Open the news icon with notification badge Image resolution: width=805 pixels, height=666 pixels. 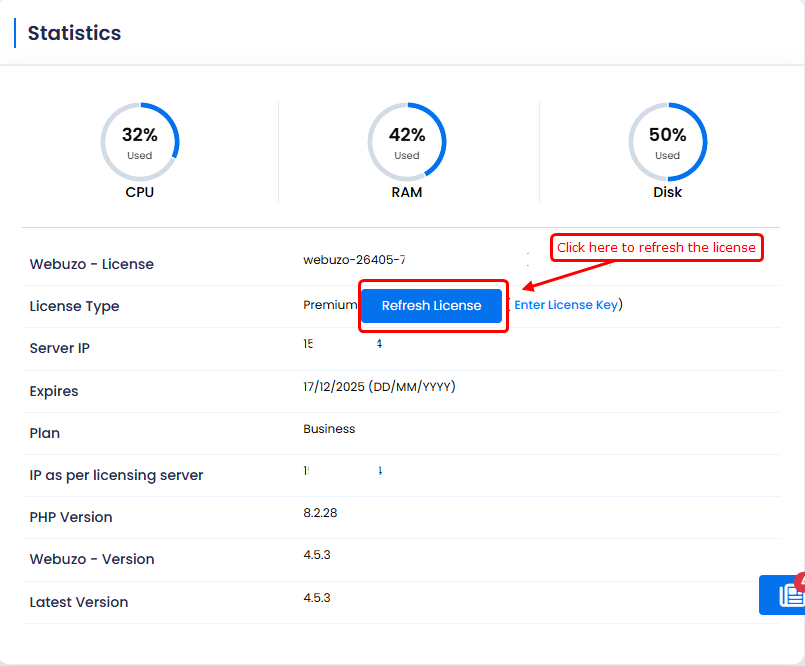(x=783, y=595)
